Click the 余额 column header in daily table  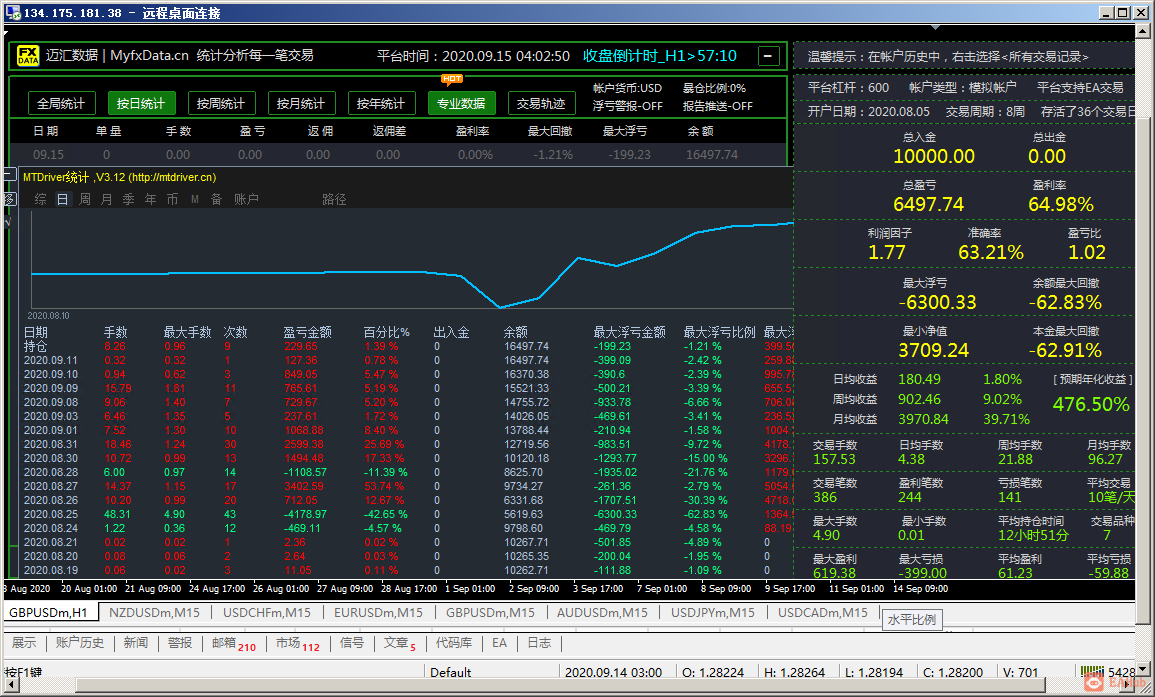coord(516,332)
